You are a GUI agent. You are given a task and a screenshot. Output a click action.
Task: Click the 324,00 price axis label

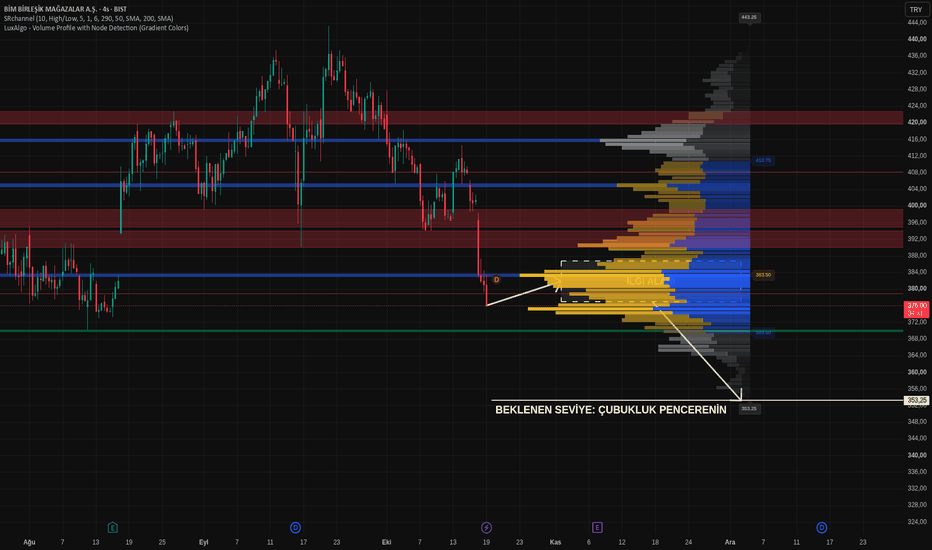click(917, 522)
